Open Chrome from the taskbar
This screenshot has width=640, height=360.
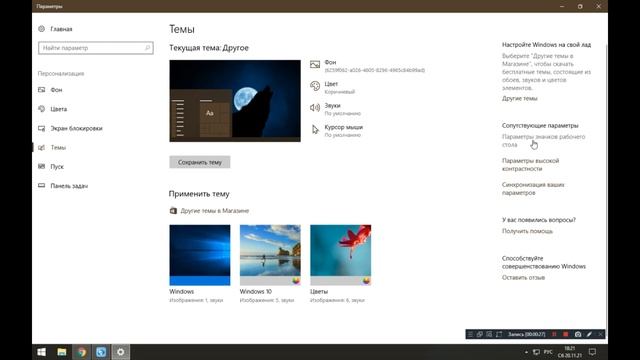coord(82,352)
